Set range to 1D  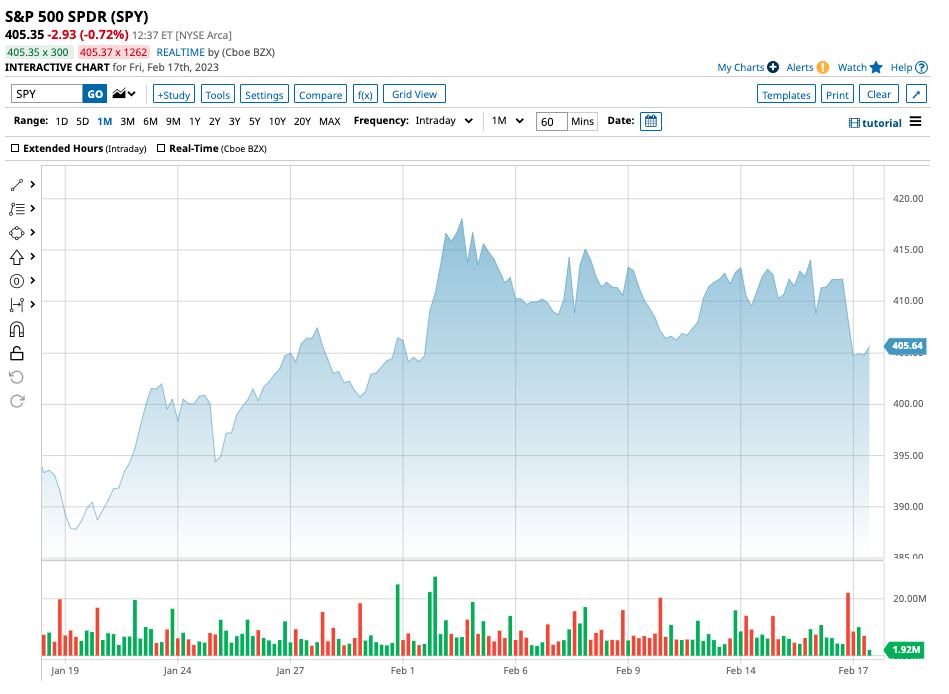tap(62, 122)
